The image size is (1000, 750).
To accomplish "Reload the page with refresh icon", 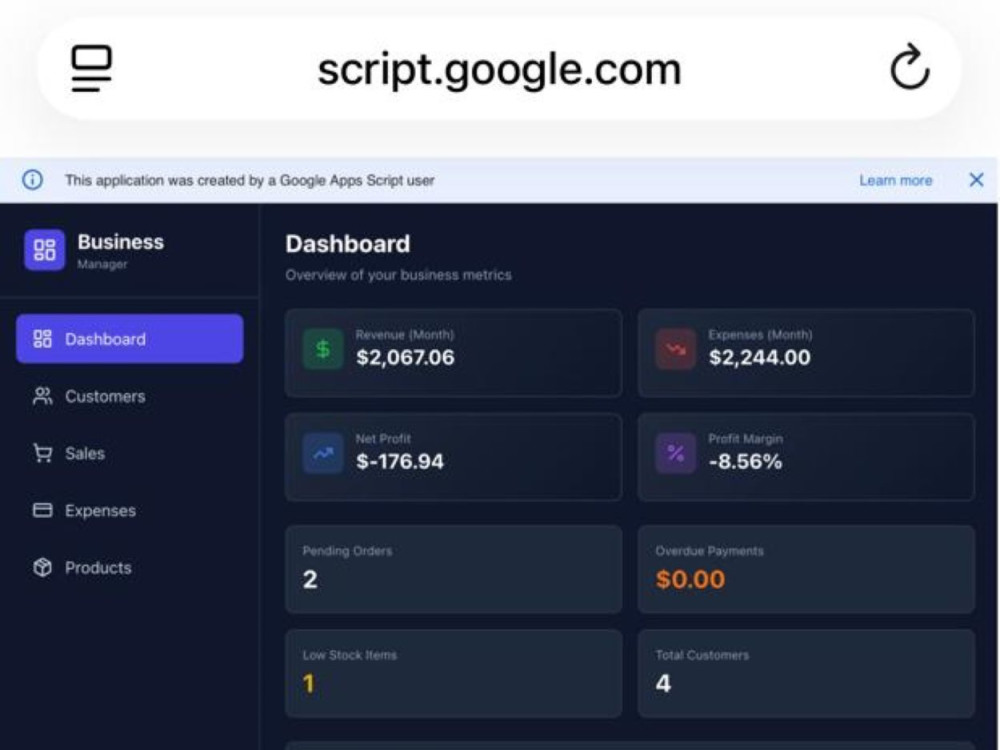I will [x=909, y=67].
